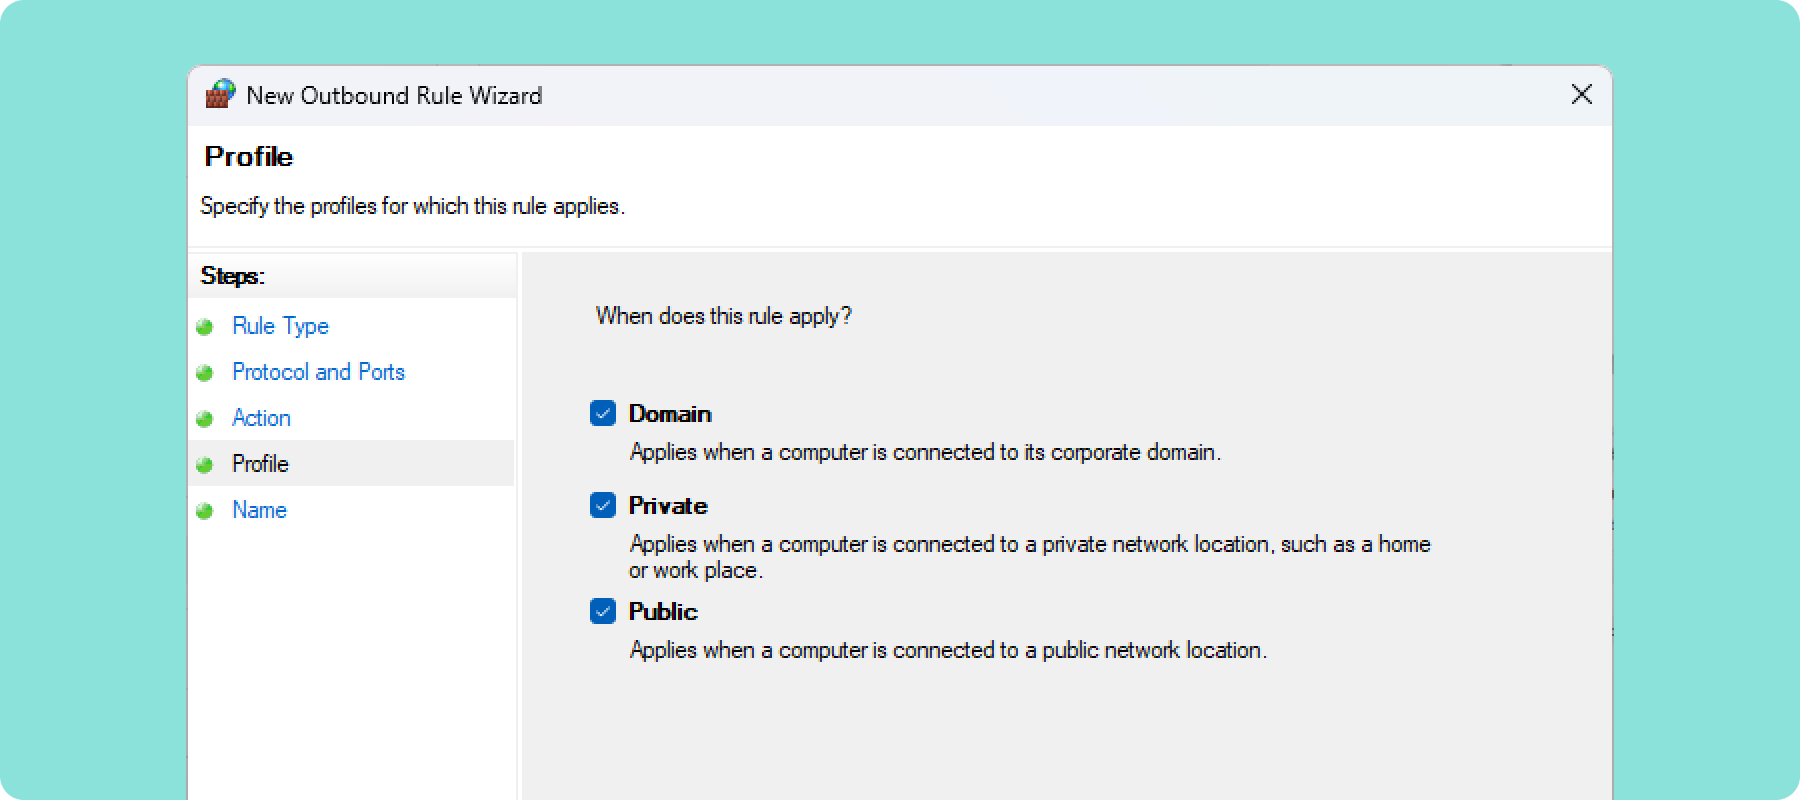
Task: Click the Public label text
Action: point(663,611)
